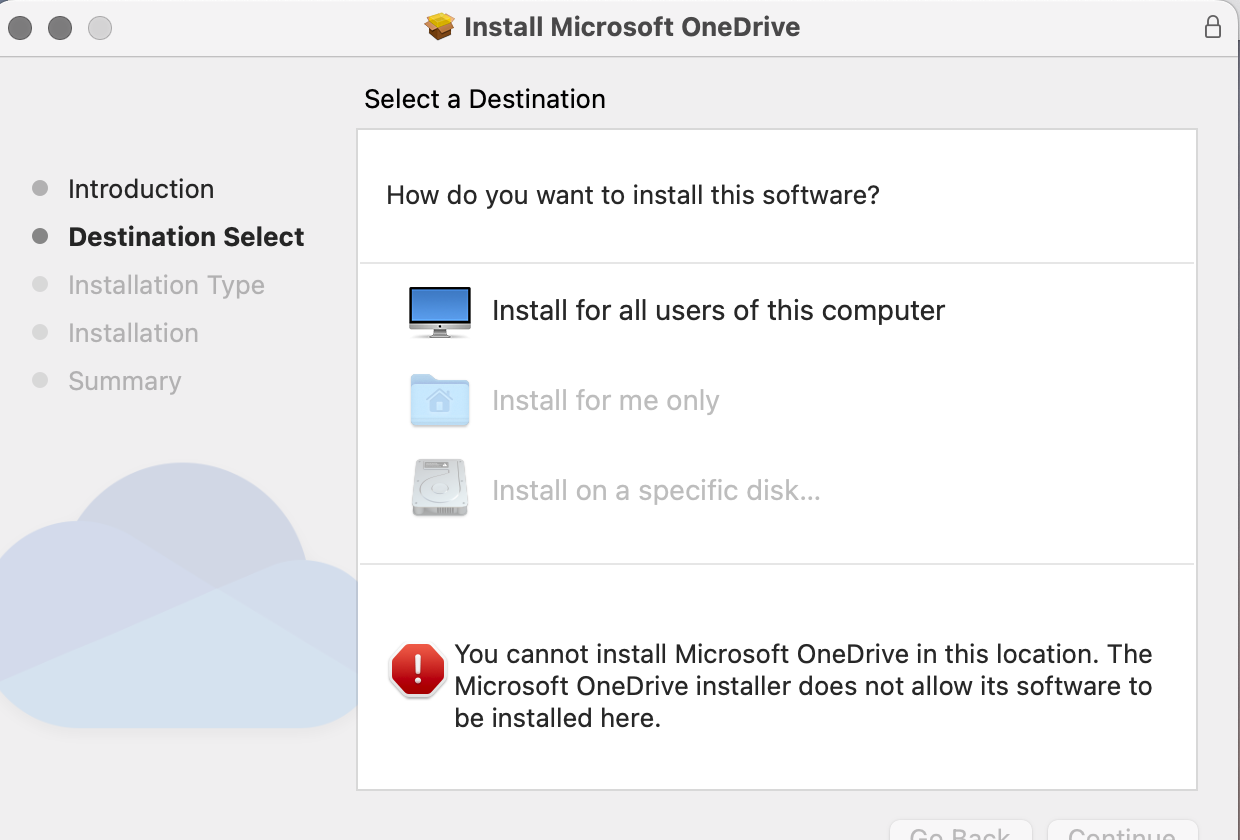Click the Install Microsoft OneDrive window title

point(632,27)
